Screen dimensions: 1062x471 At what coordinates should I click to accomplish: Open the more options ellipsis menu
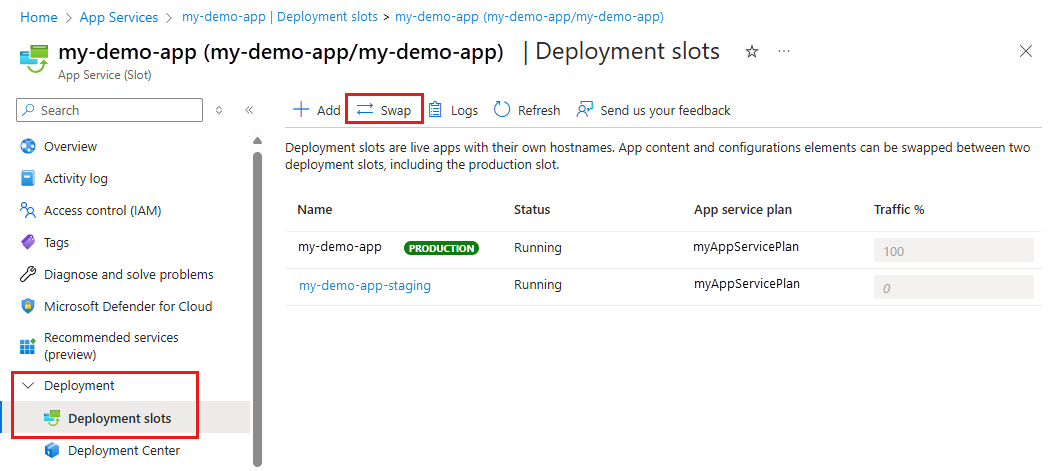tap(784, 52)
